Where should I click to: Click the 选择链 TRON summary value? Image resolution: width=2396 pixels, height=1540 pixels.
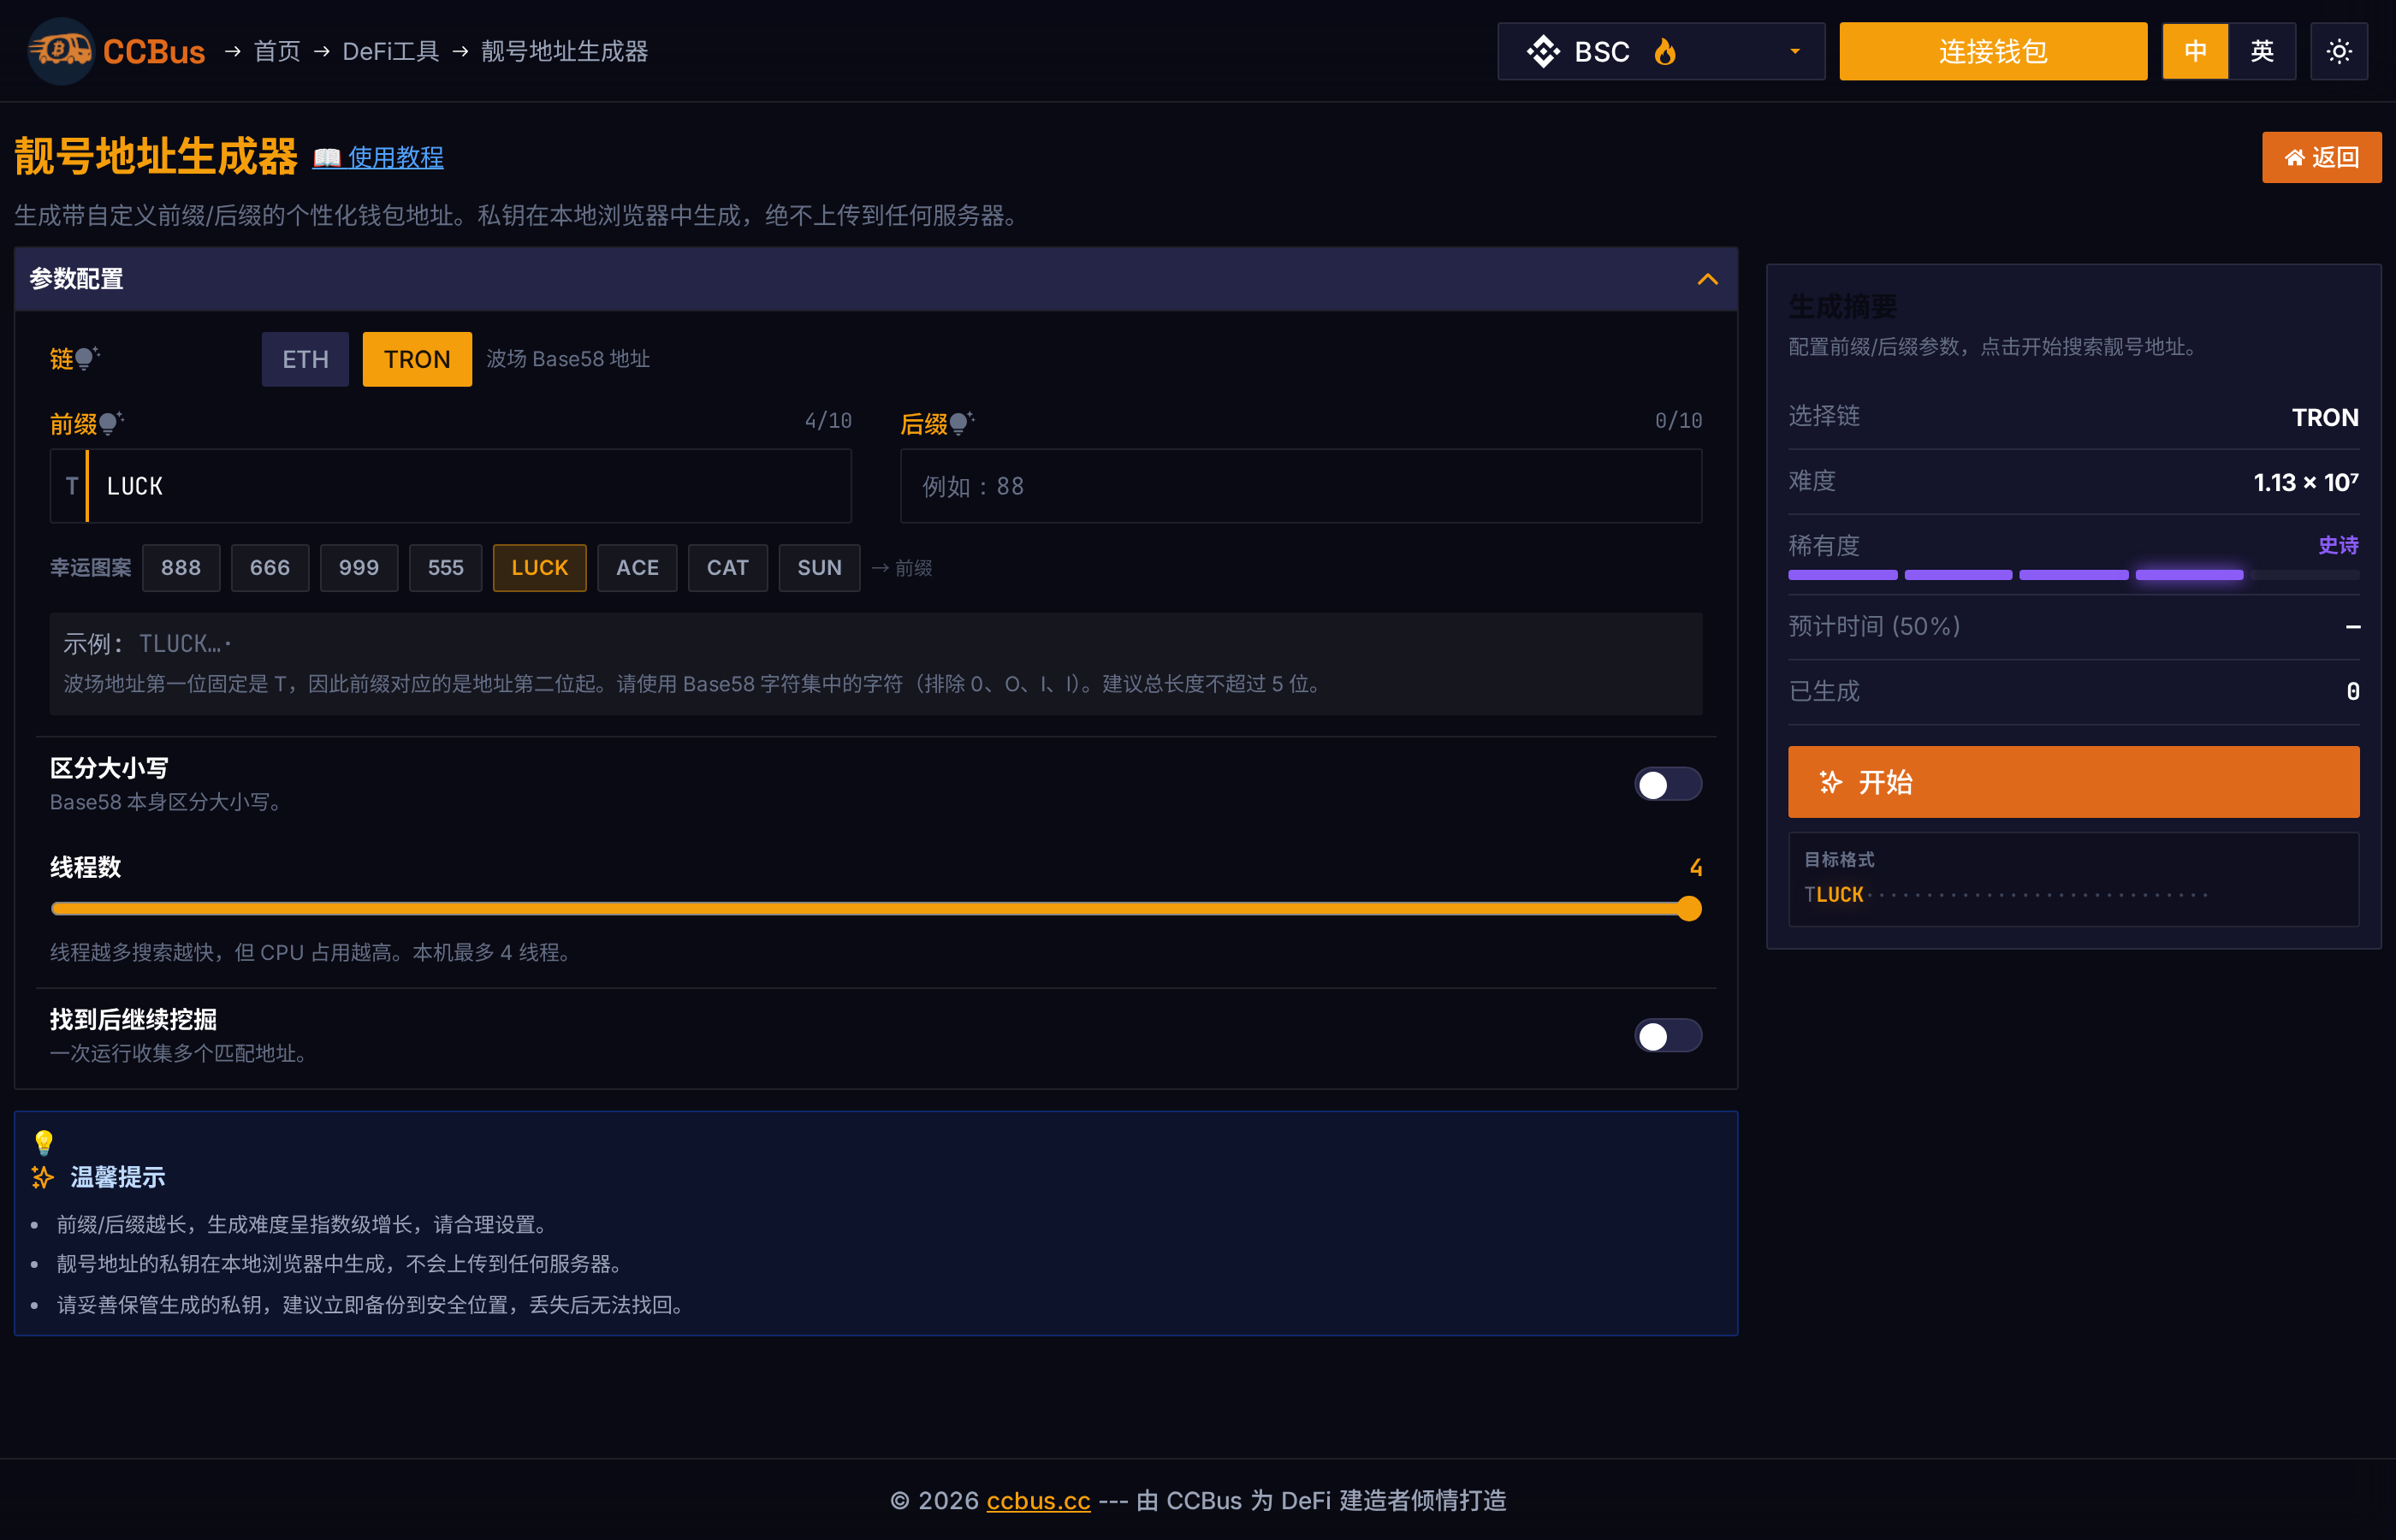(2325, 417)
